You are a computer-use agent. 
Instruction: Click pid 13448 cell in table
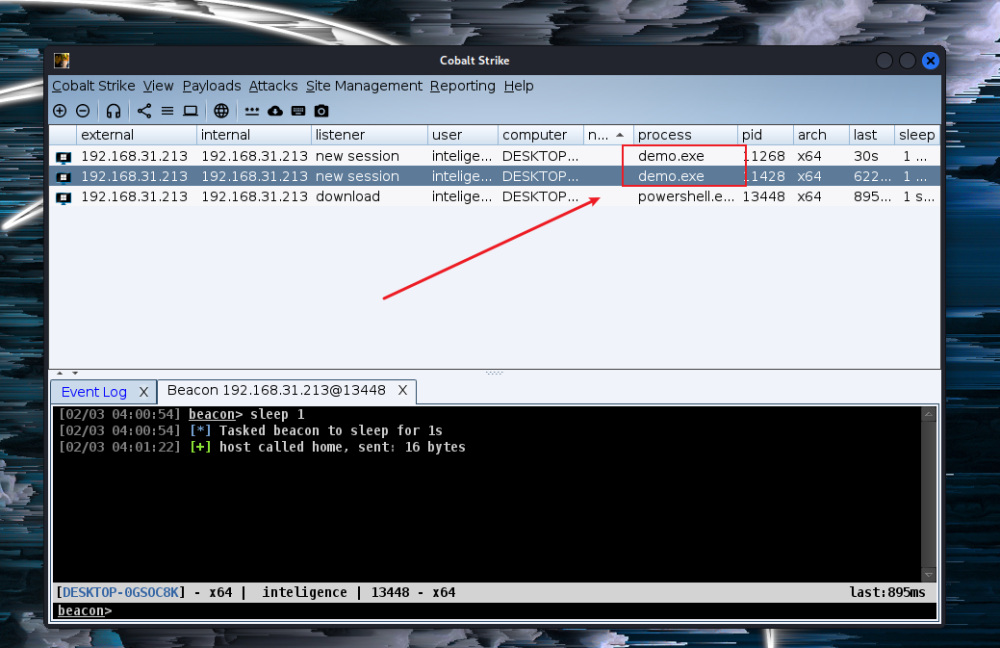[763, 196]
